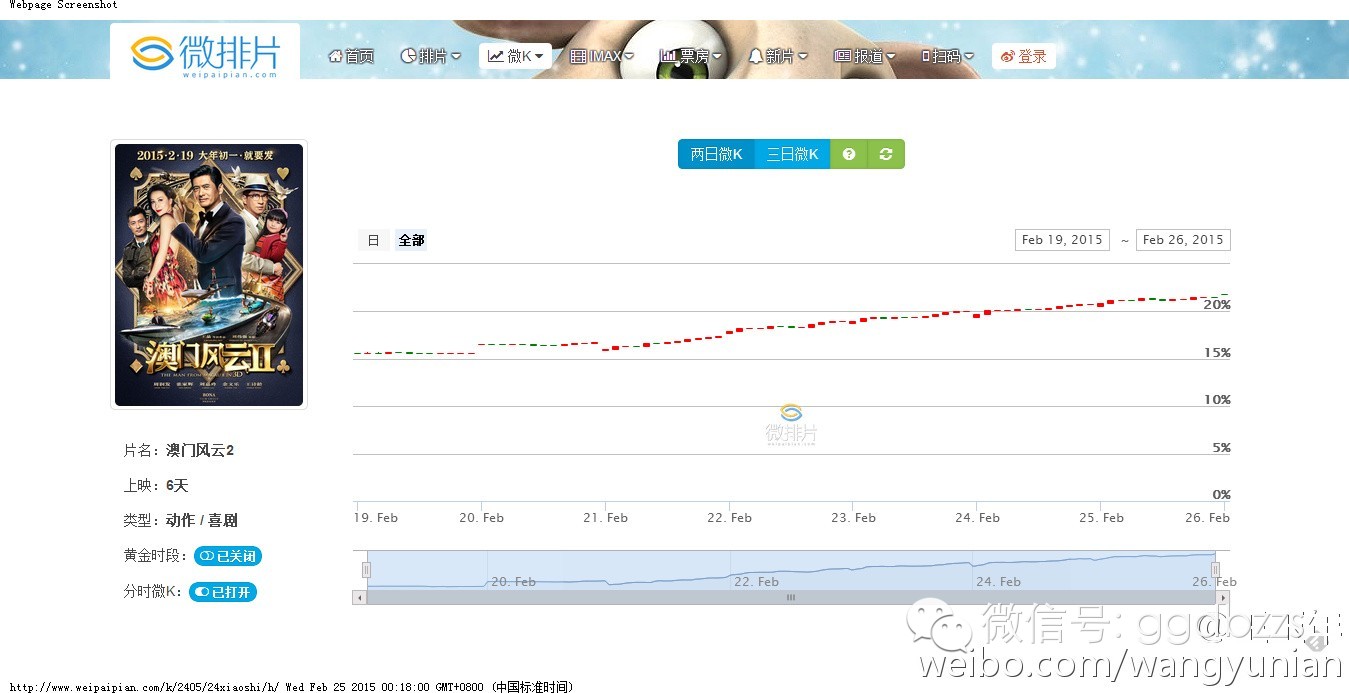The height and width of the screenshot is (693, 1349).
Task: Click the green refresh icon
Action: click(886, 154)
